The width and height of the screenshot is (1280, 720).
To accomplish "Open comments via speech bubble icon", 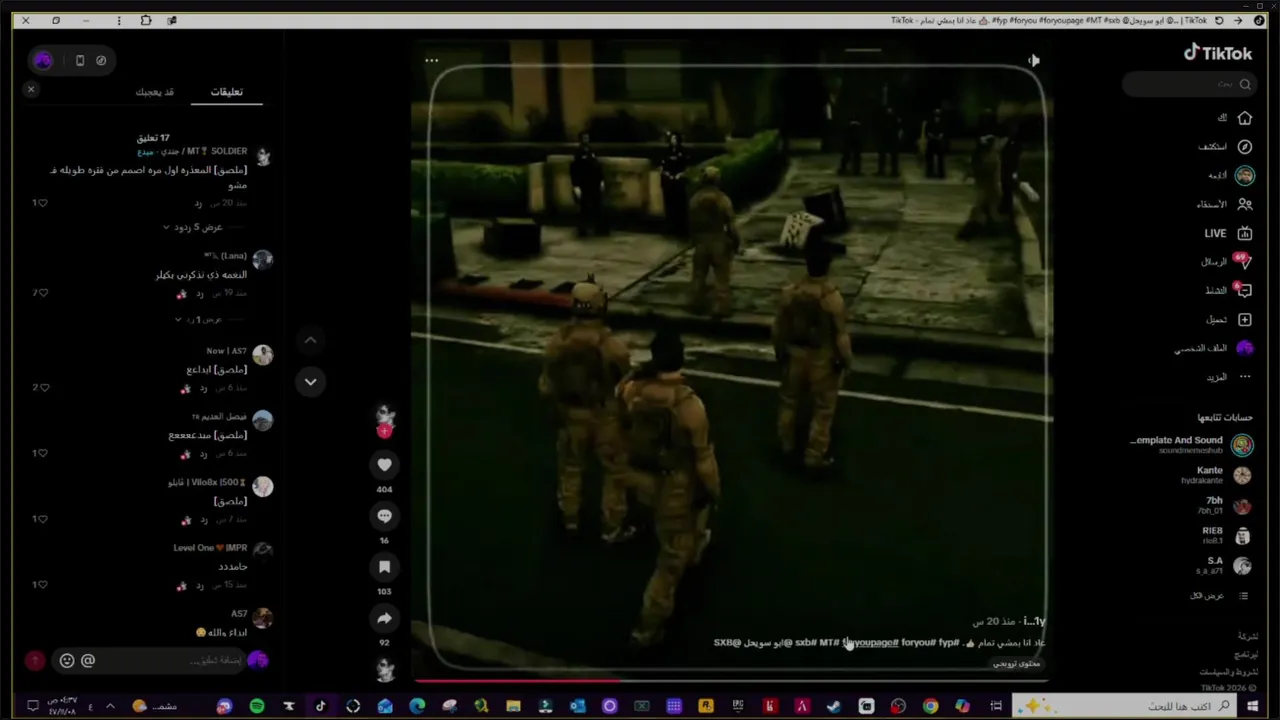I will (x=384, y=515).
